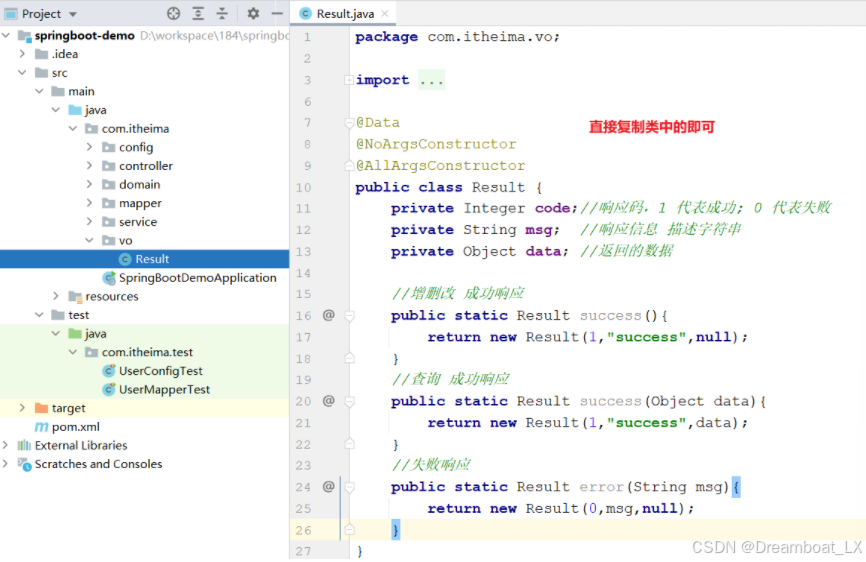Open Project panel settings gear
The image size is (866, 562).
coord(253,13)
